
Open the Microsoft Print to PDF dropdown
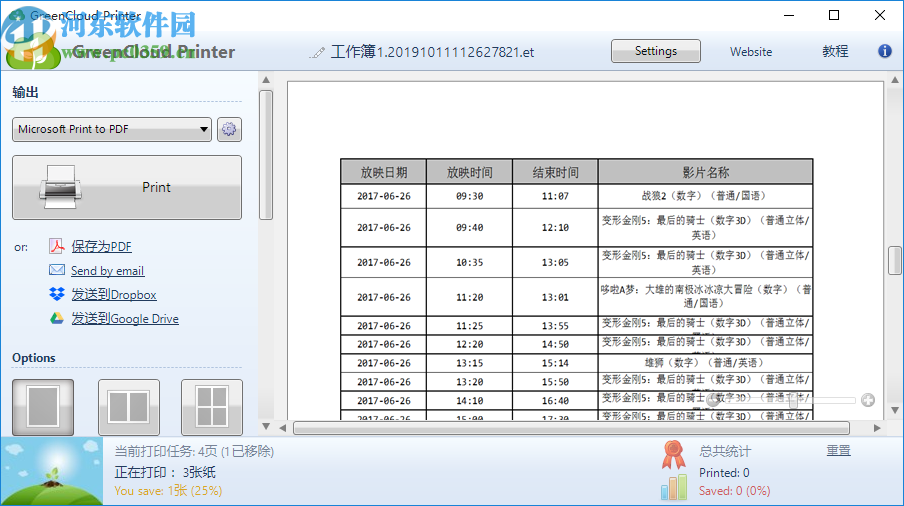coord(112,129)
